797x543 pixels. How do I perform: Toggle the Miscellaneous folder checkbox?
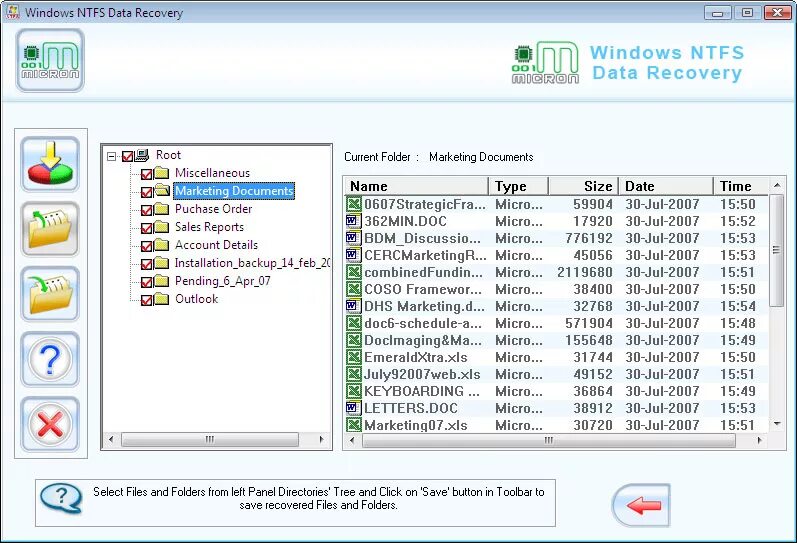click(146, 174)
